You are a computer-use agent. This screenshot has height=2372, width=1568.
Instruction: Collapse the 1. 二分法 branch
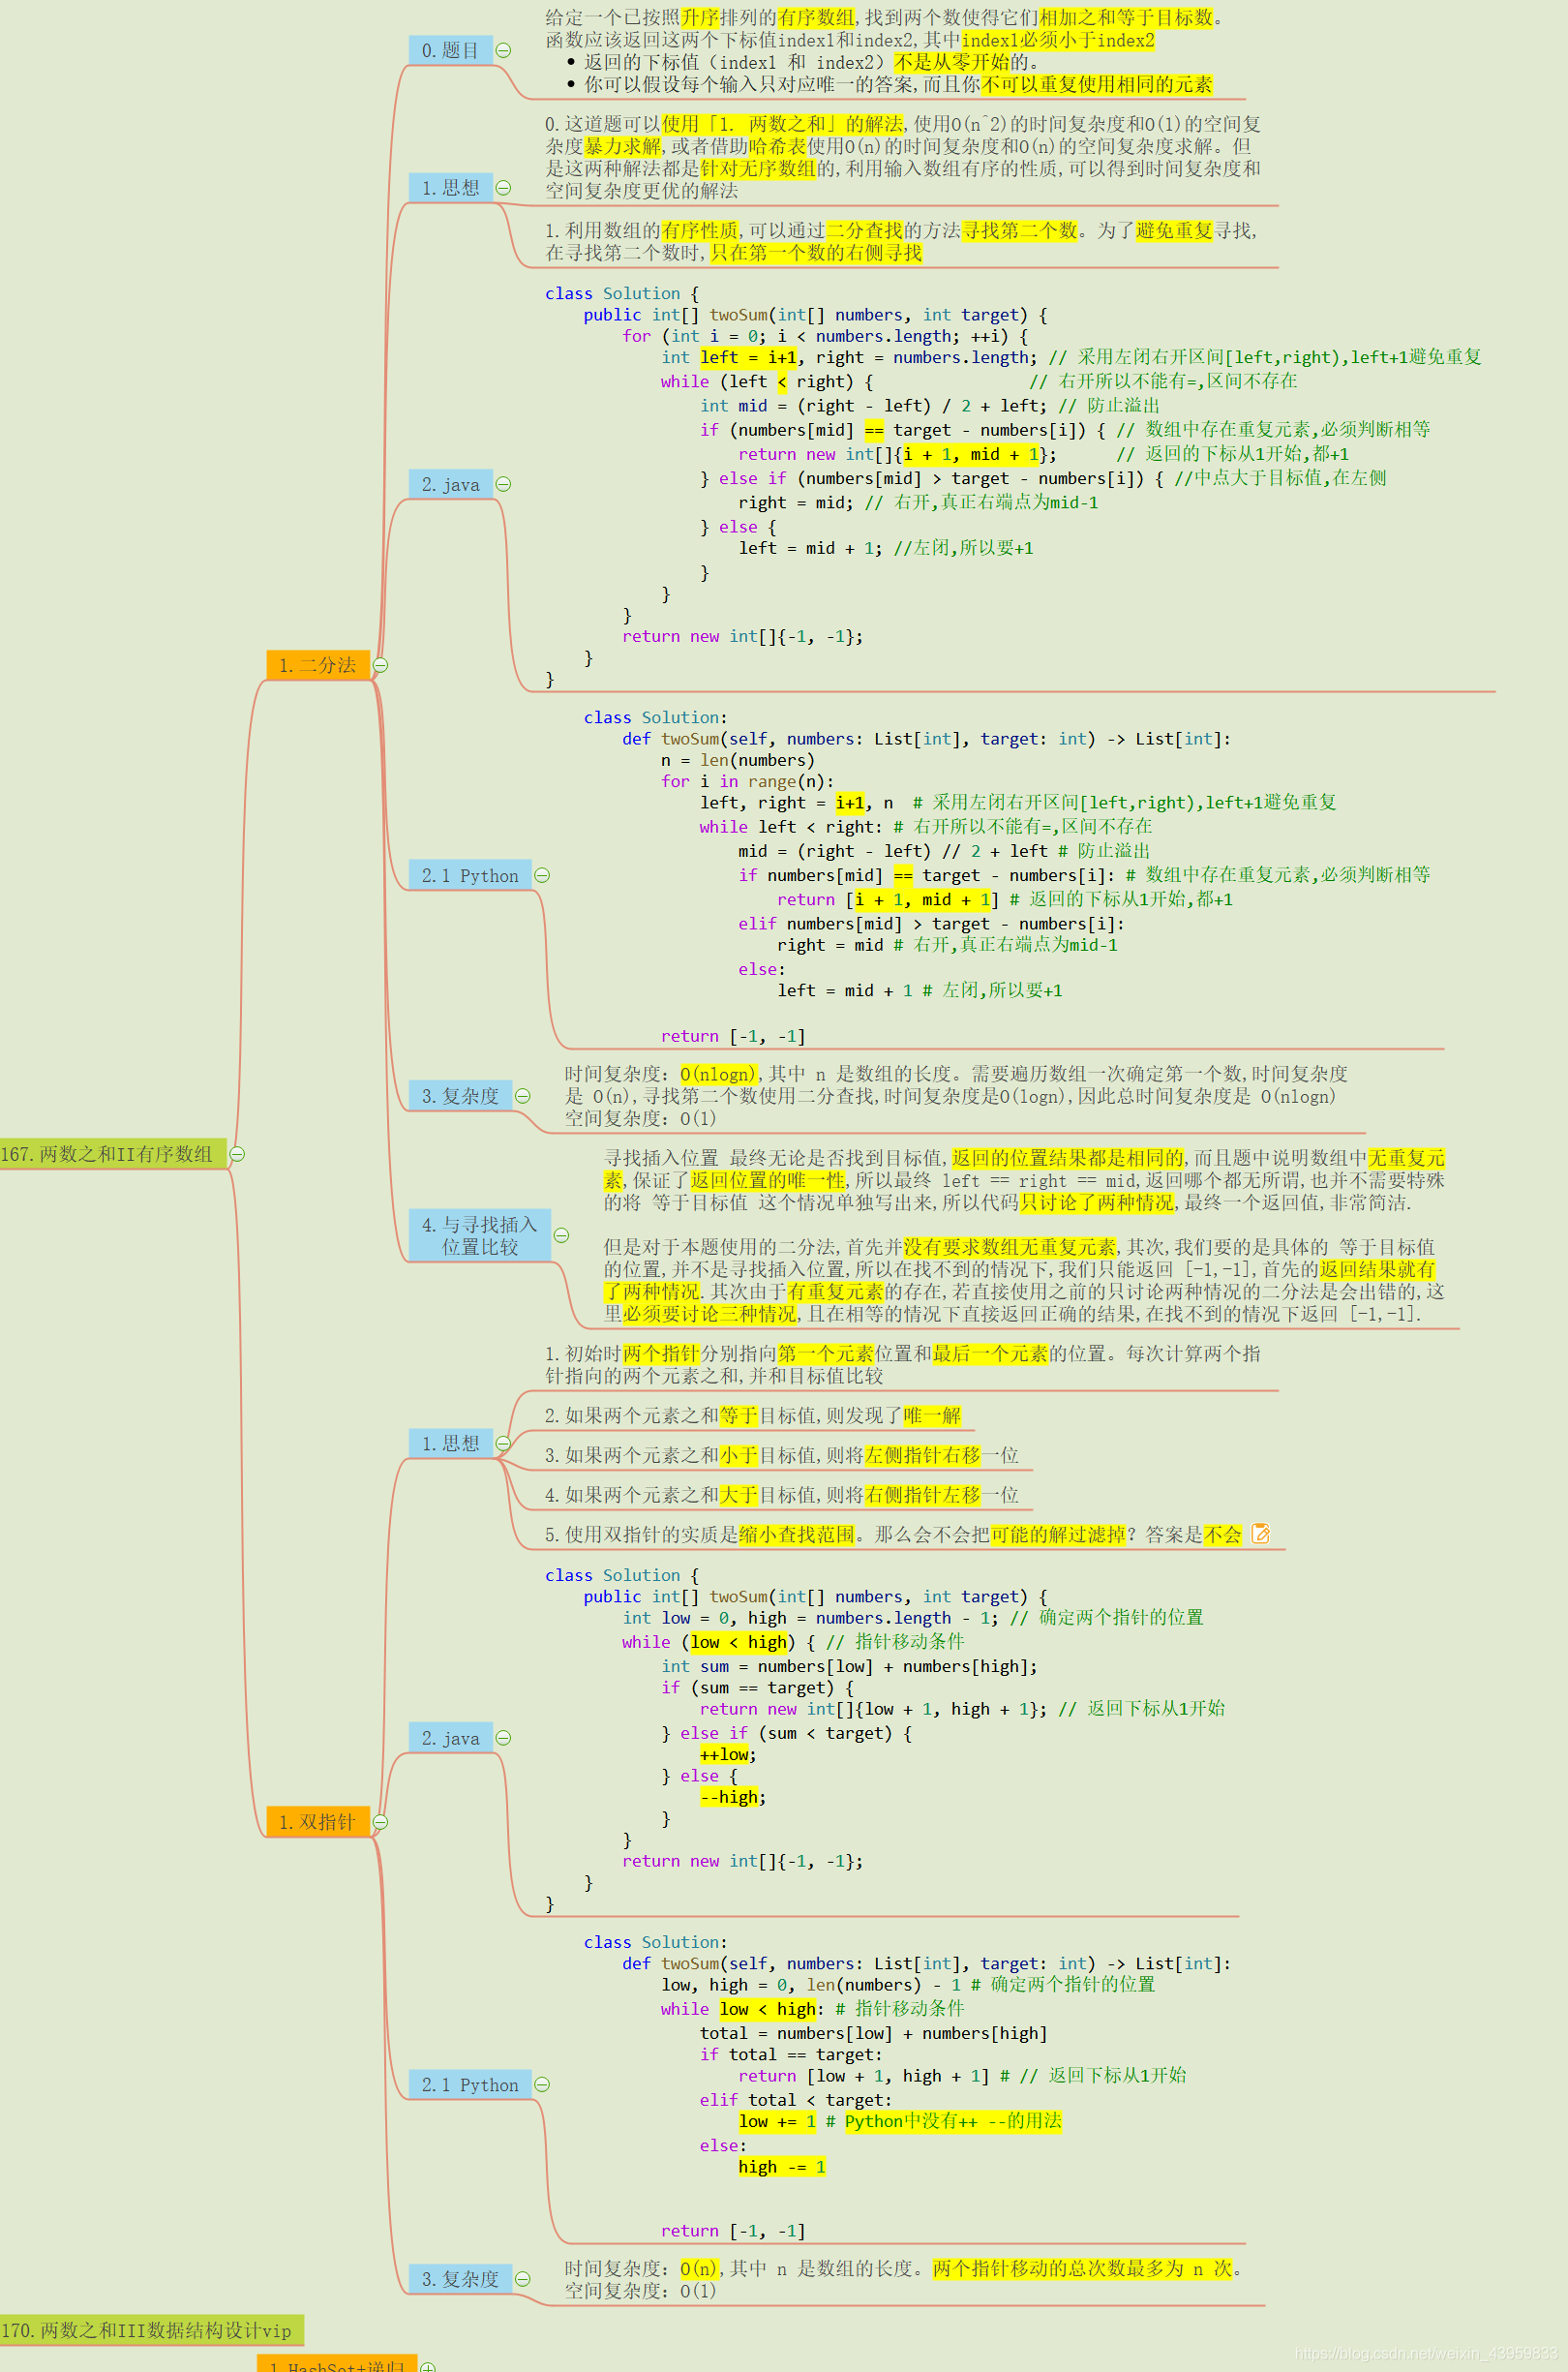click(x=381, y=665)
